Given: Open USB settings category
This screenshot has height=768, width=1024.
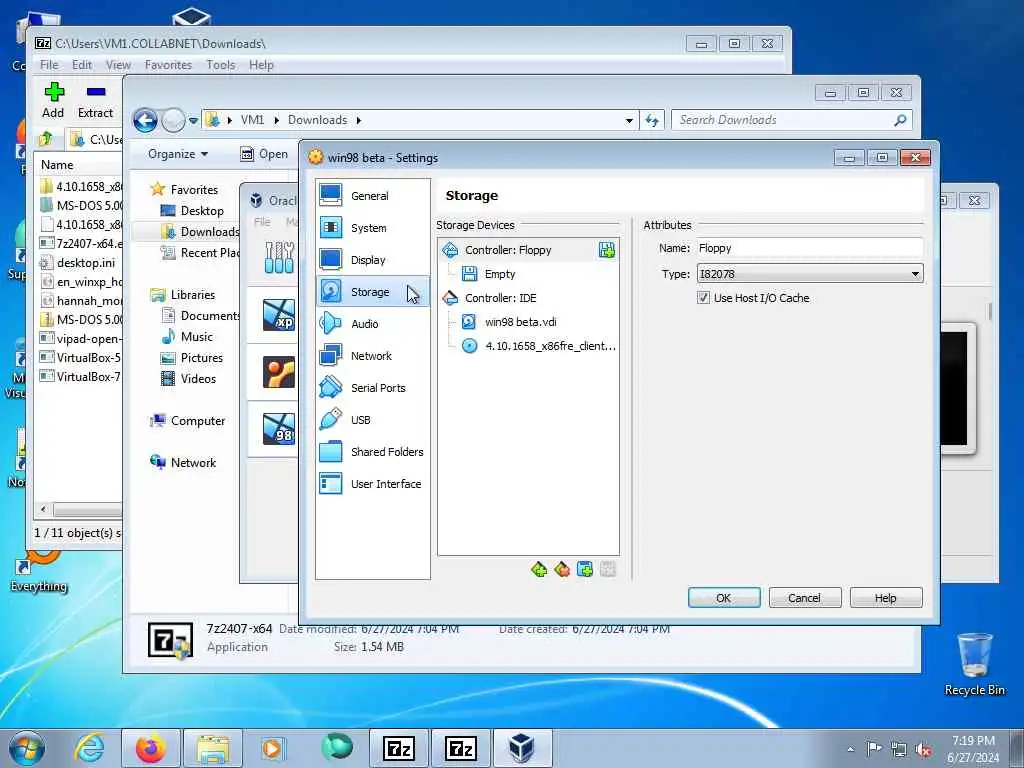Looking at the screenshot, I should tap(372, 420).
